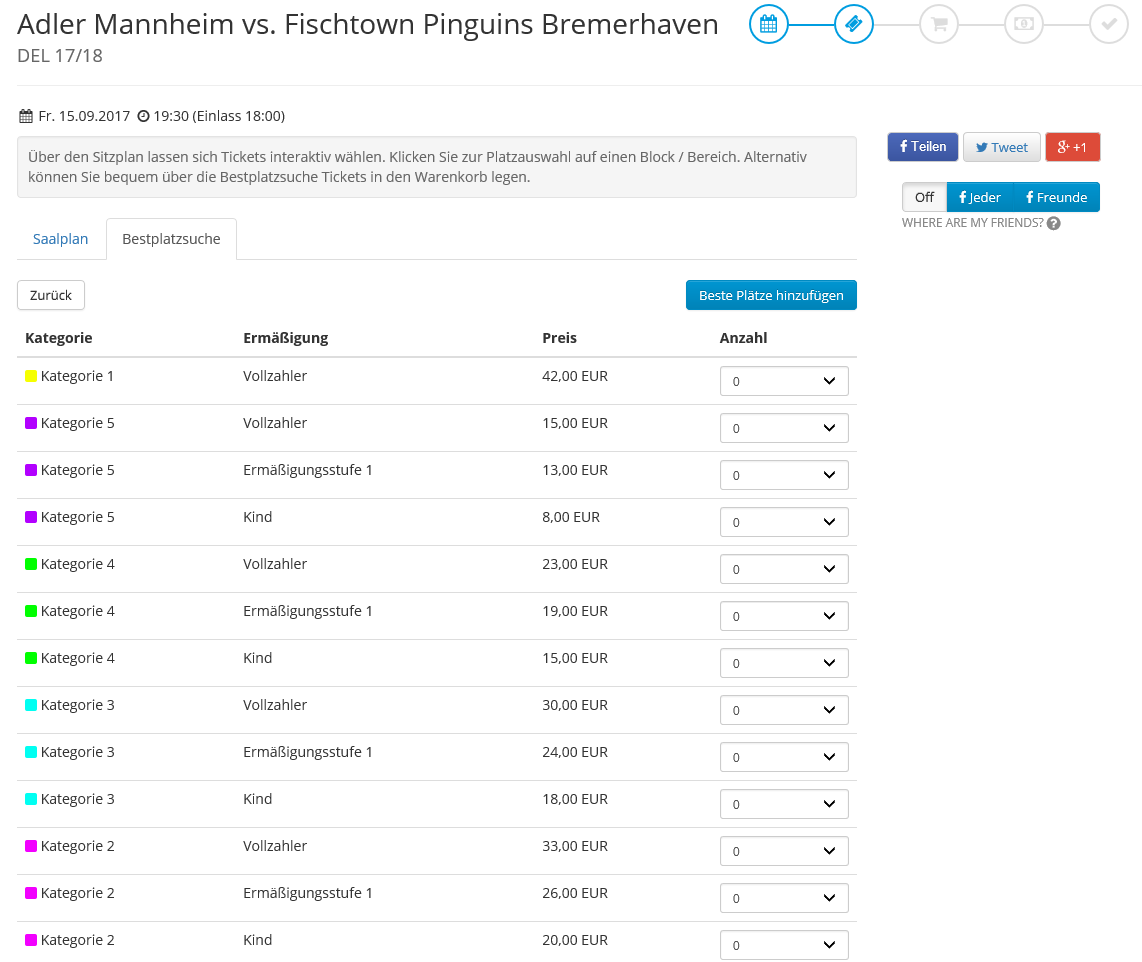
Task: Open quantity dropdown for Kategorie 3 Ermäßigungsstufe 1
Action: tap(784, 757)
